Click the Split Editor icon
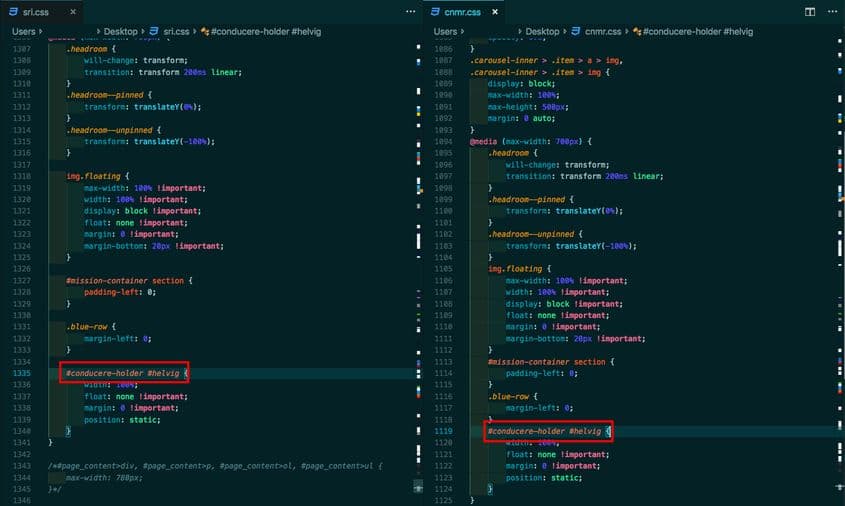The width and height of the screenshot is (845, 506). coord(810,11)
